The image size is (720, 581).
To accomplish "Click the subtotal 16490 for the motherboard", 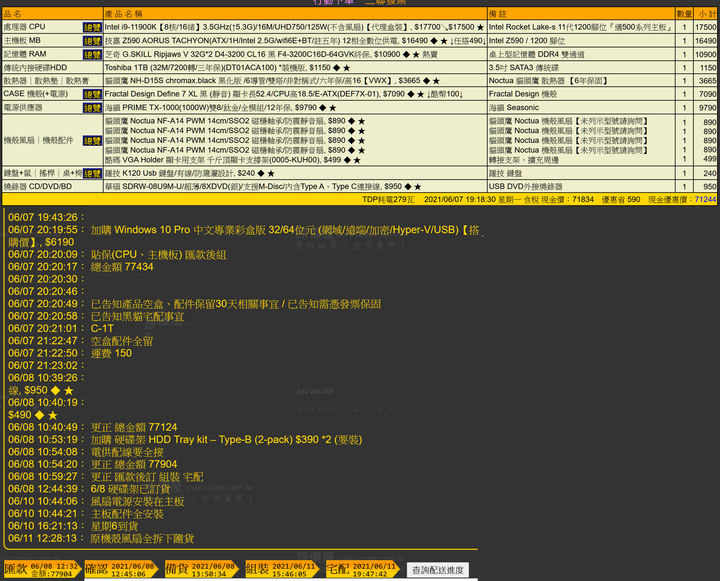I will pyautogui.click(x=705, y=41).
